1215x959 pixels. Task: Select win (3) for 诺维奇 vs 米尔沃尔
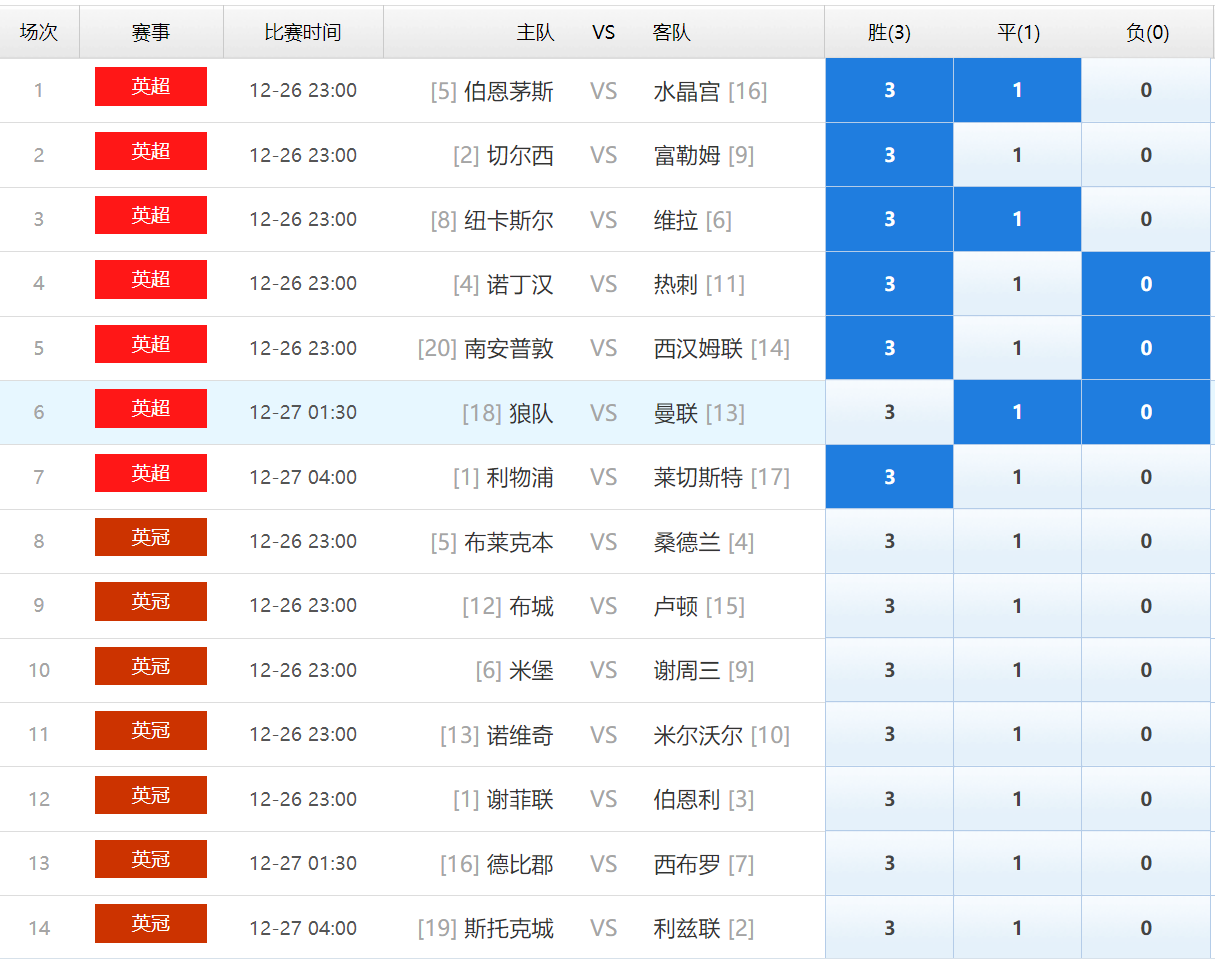[x=889, y=734]
